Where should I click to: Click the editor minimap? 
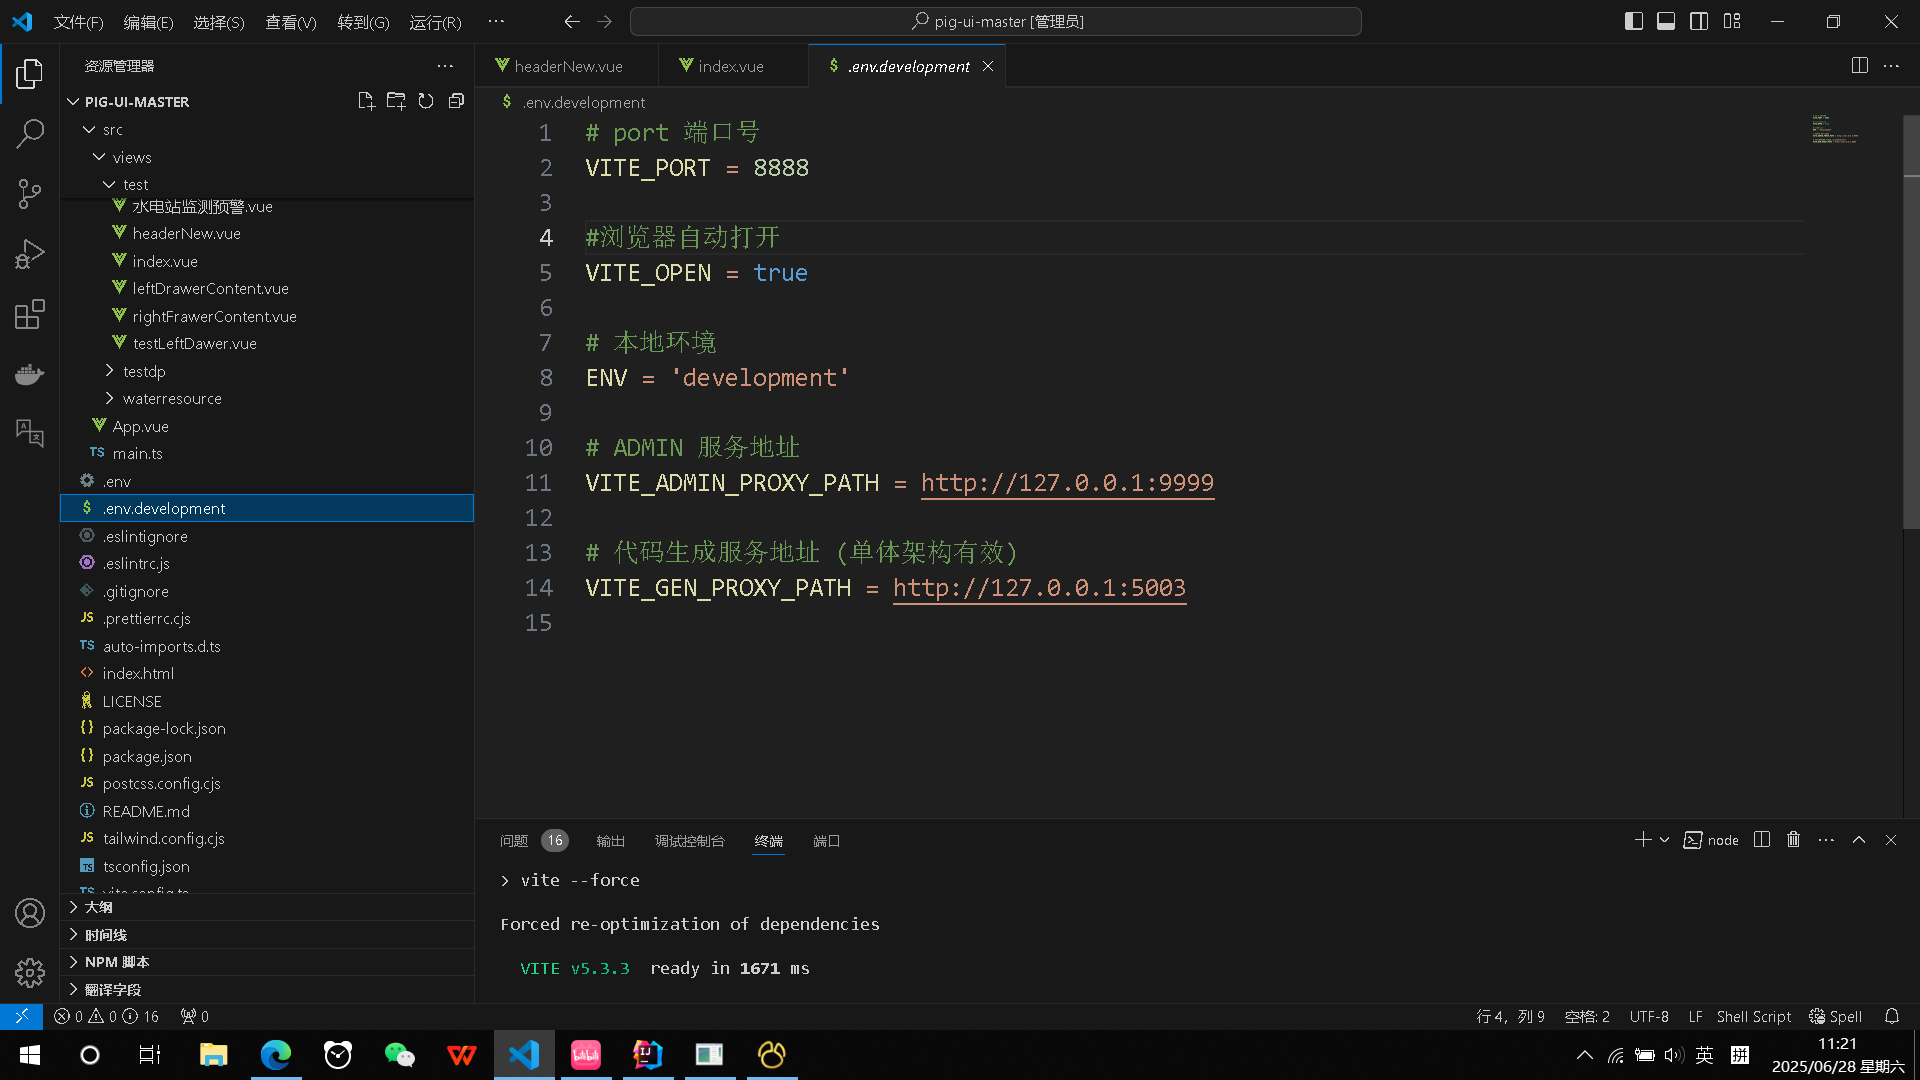tap(1835, 130)
